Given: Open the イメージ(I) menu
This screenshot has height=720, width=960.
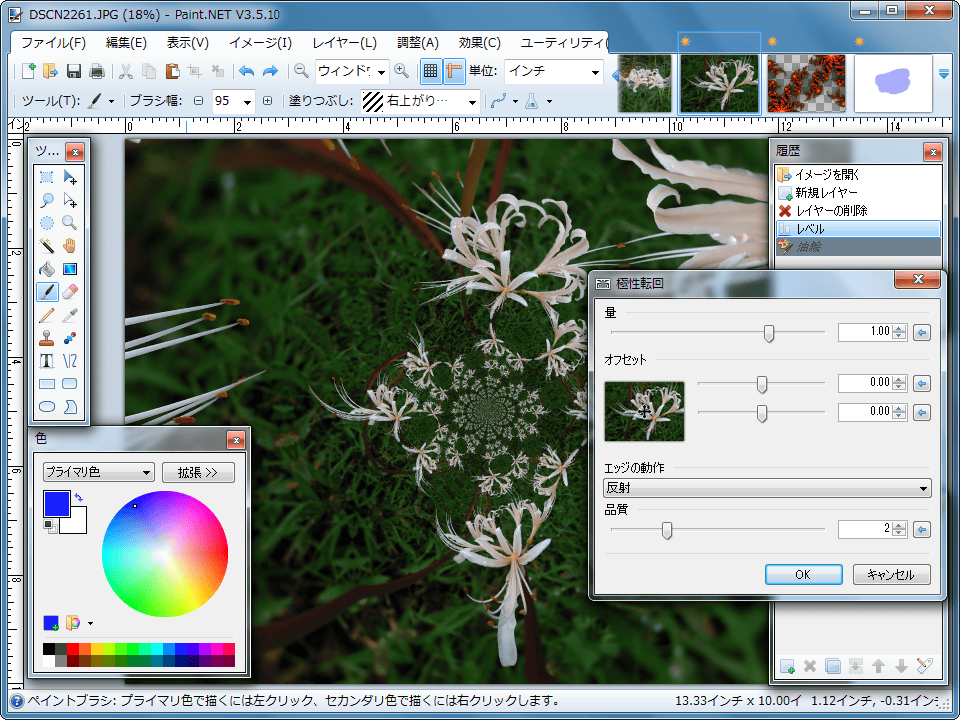Looking at the screenshot, I should point(260,43).
